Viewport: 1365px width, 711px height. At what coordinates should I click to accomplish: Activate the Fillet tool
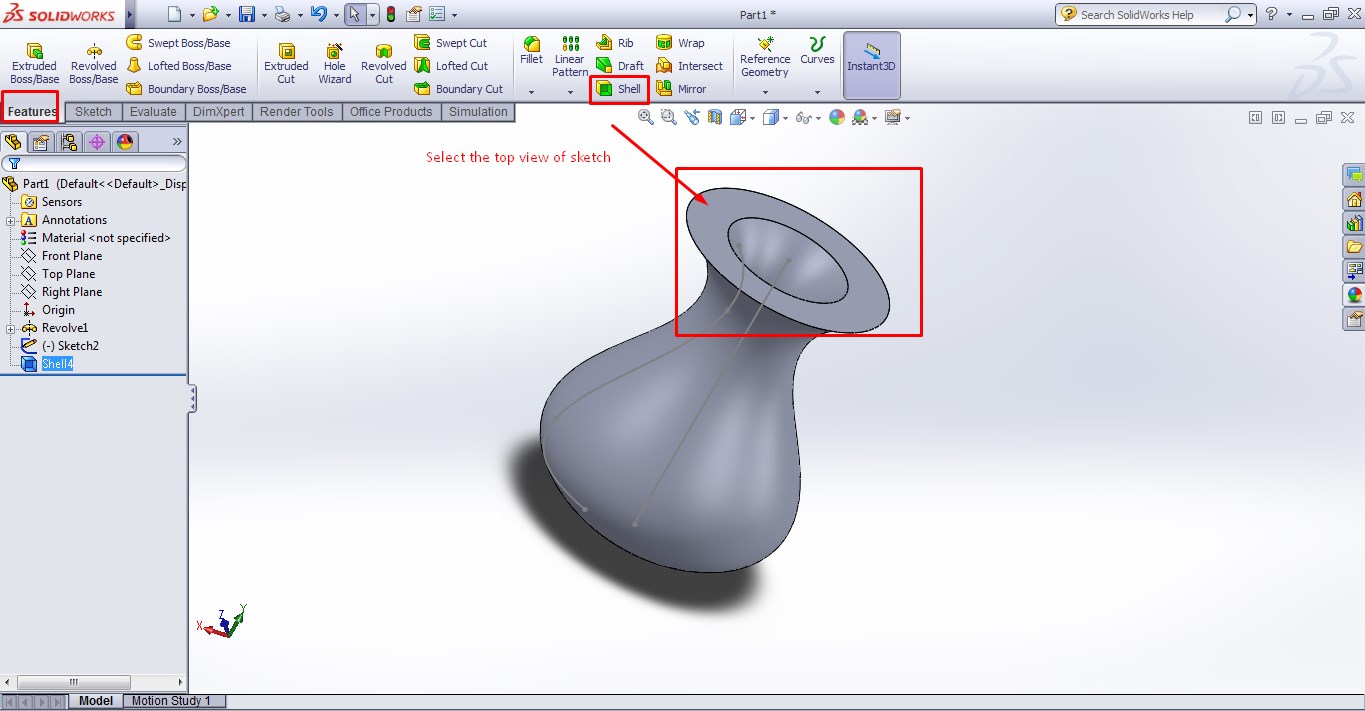tap(532, 51)
